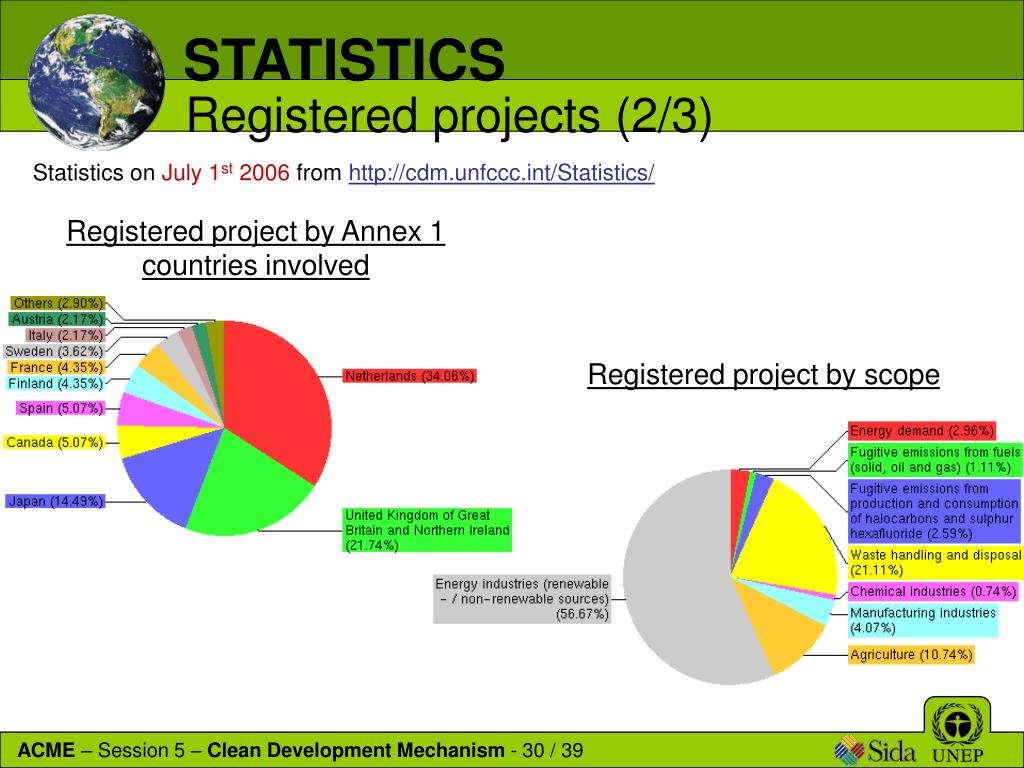Select the Agriculture (10.74%) label
The width and height of the screenshot is (1024, 768).
click(x=911, y=654)
